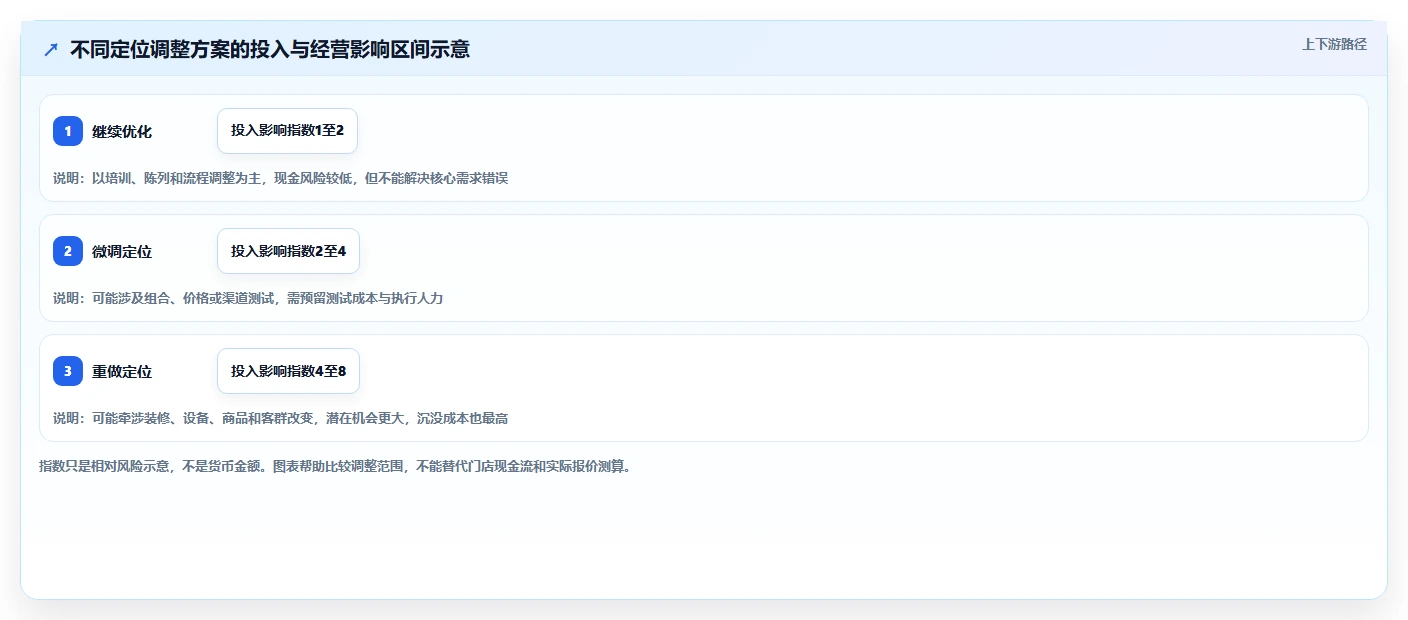Viewport: 1408px width, 620px height.
Task: Select the 投入影响指数2至4 pill
Action: point(288,251)
